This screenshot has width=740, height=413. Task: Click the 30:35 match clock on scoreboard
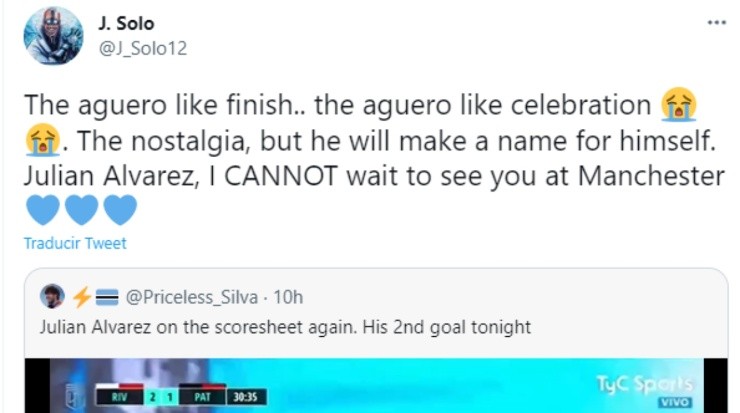tap(245, 398)
